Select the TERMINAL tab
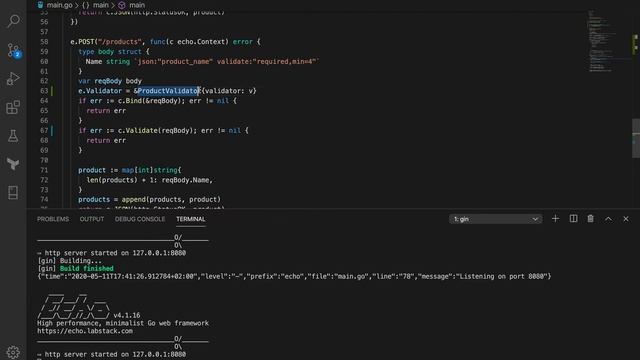This screenshot has height=360, width=640. coord(191,219)
